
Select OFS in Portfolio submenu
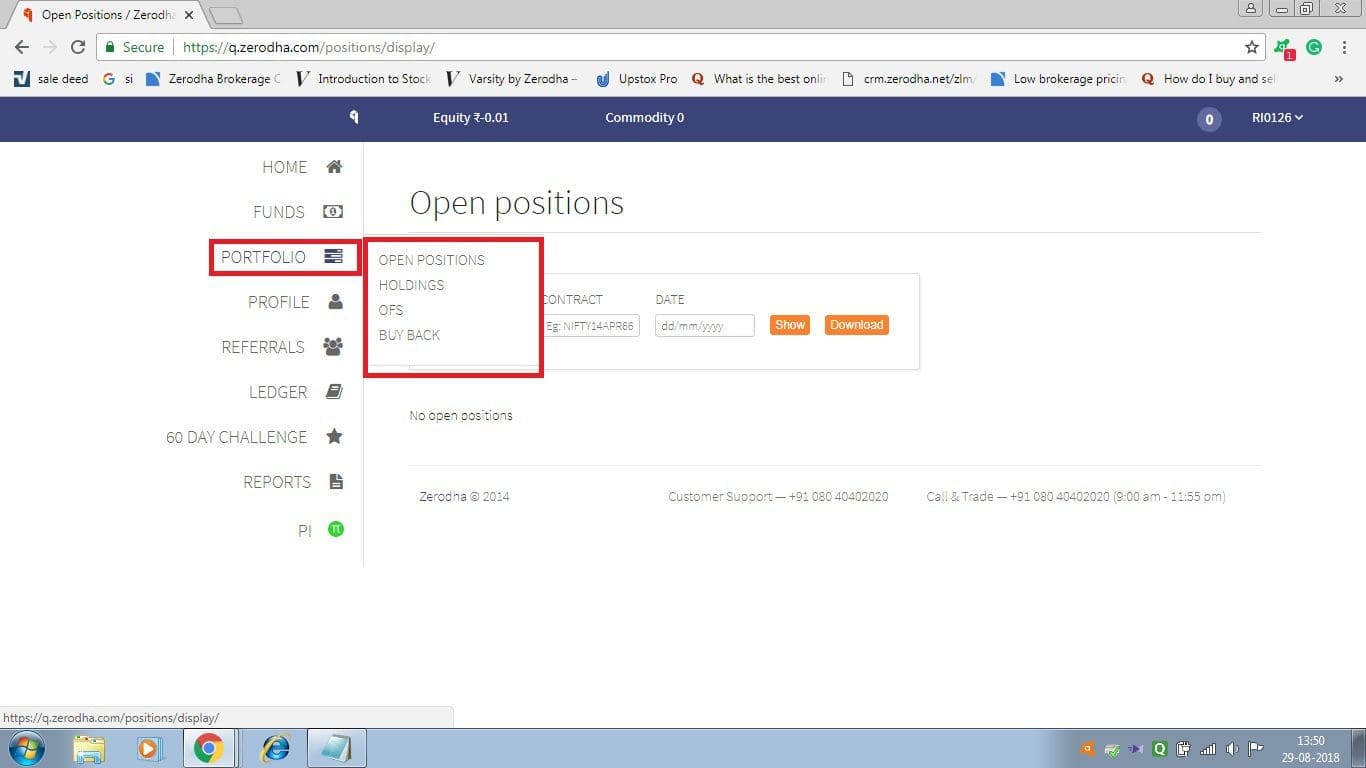tap(391, 310)
